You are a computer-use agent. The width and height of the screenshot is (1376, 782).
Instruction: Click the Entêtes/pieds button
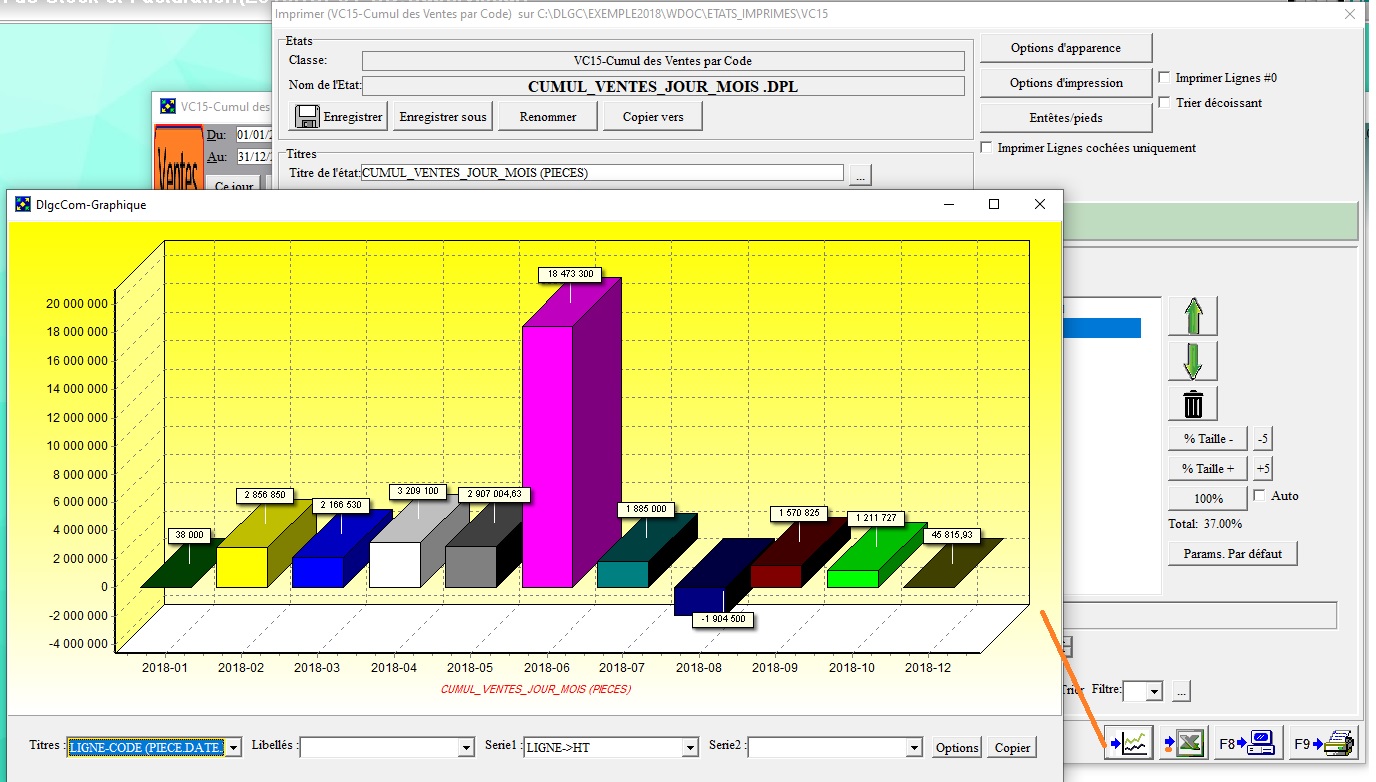pos(1065,118)
